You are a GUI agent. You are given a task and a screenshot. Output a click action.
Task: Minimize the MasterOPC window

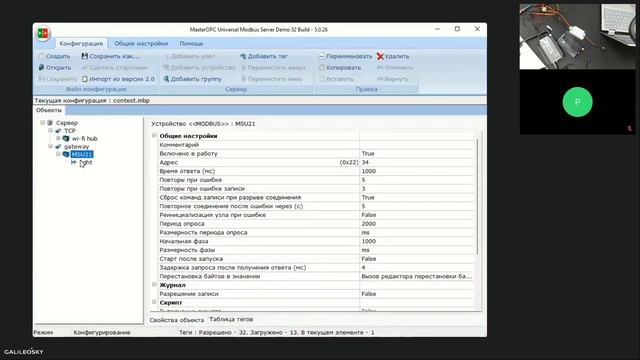[437, 29]
